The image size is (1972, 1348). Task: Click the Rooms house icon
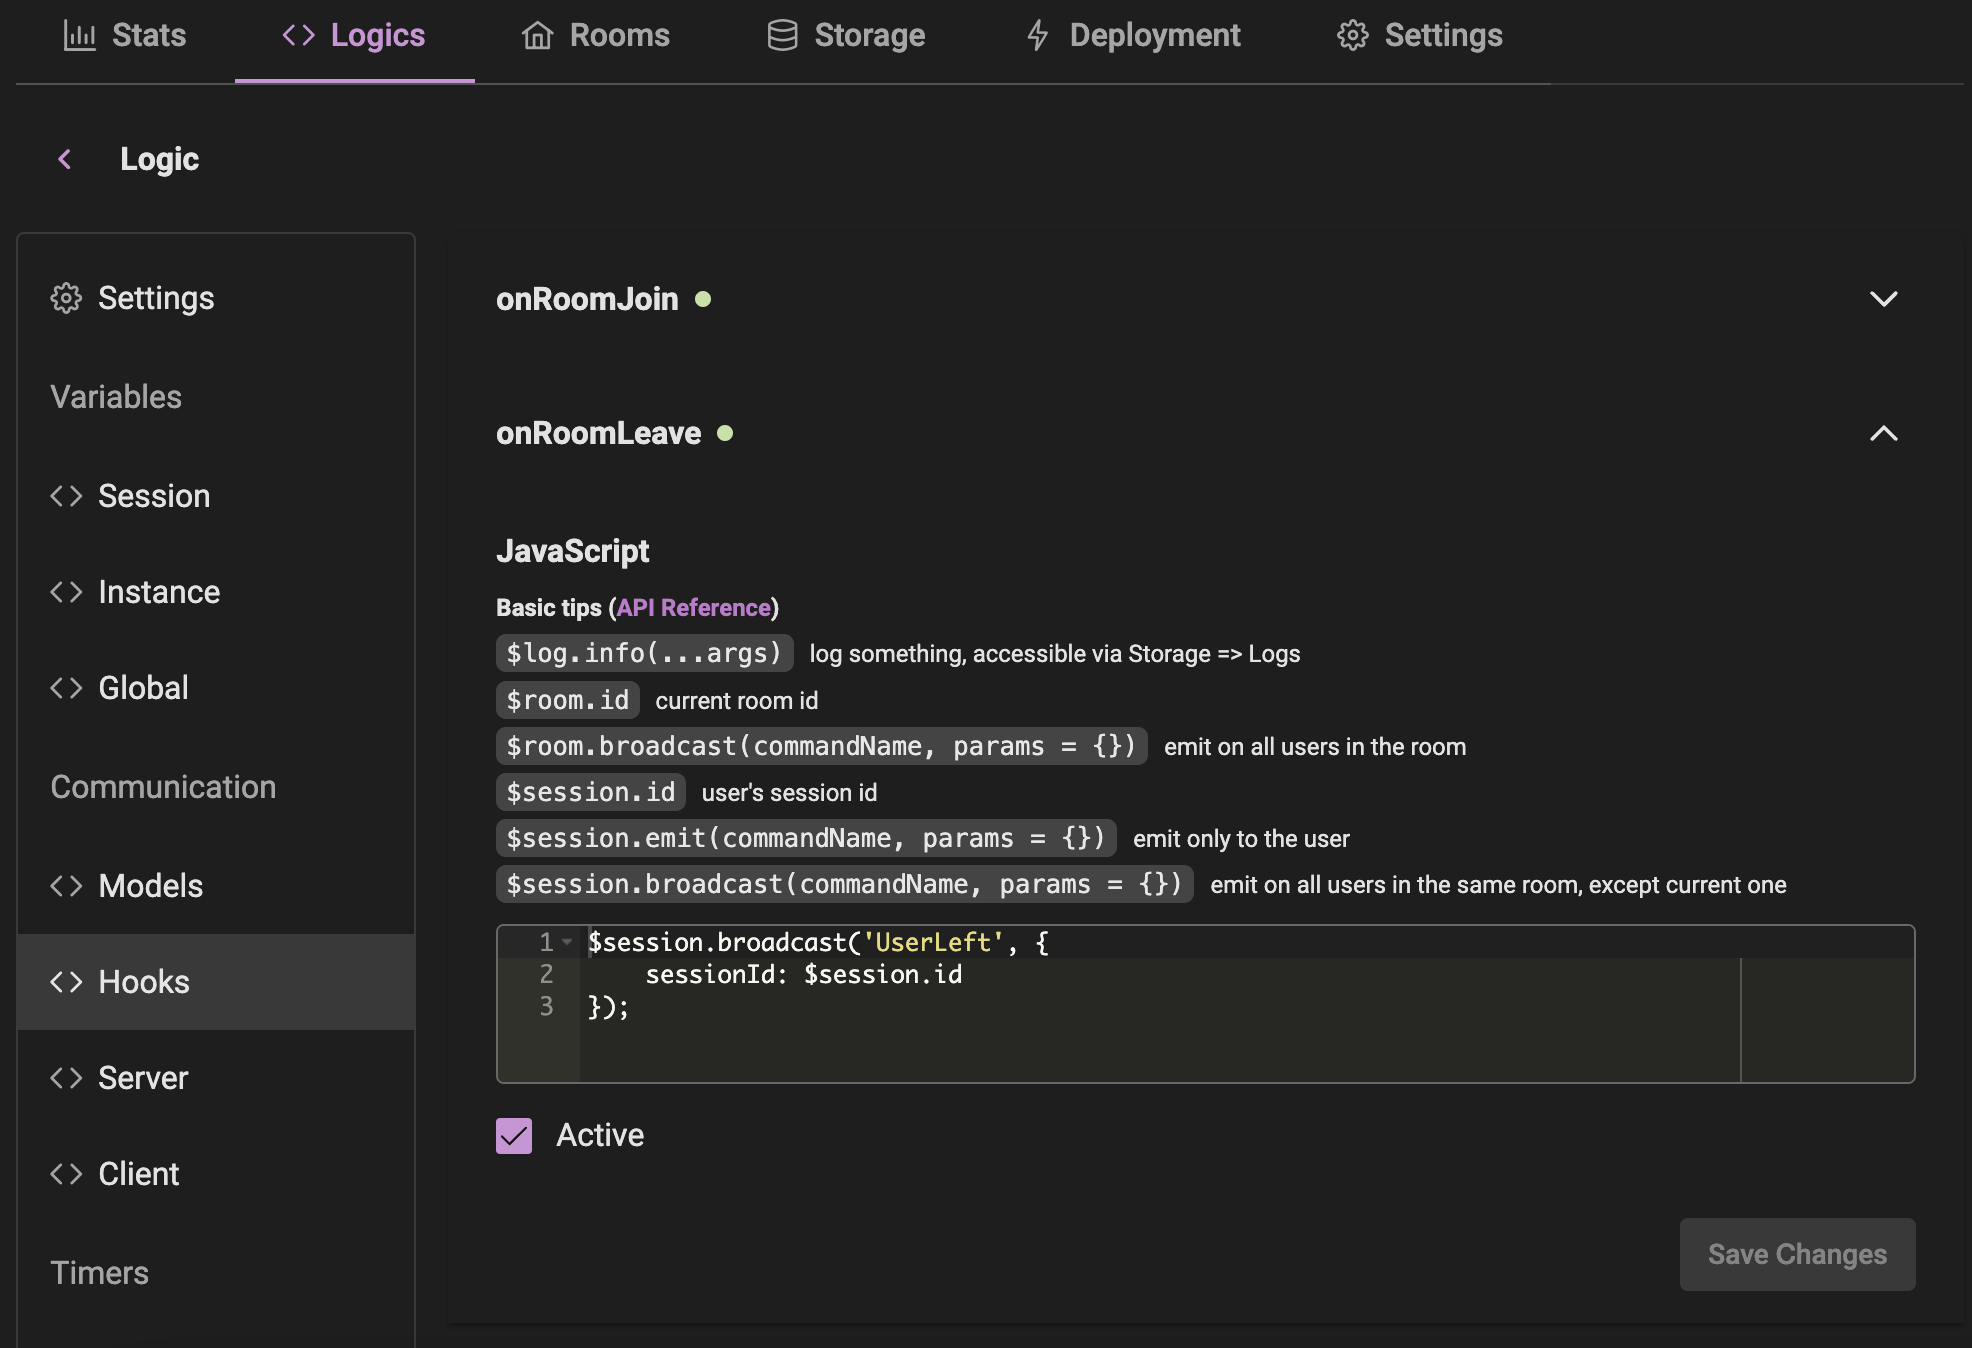538,36
